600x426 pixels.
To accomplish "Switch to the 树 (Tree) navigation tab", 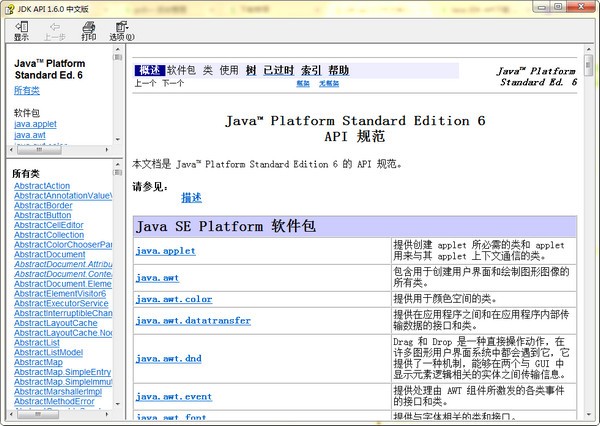I will (x=250, y=70).
